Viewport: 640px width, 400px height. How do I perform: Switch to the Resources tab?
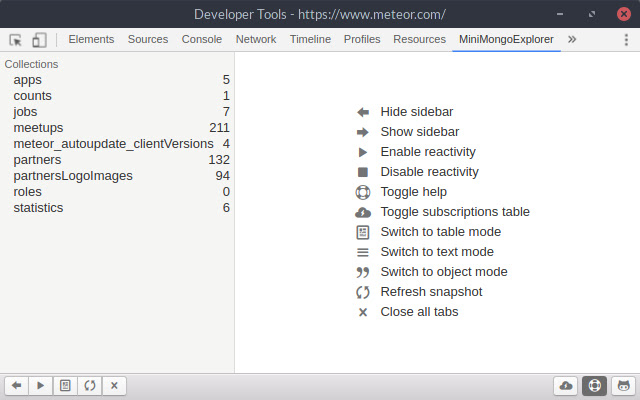pyautogui.click(x=419, y=39)
